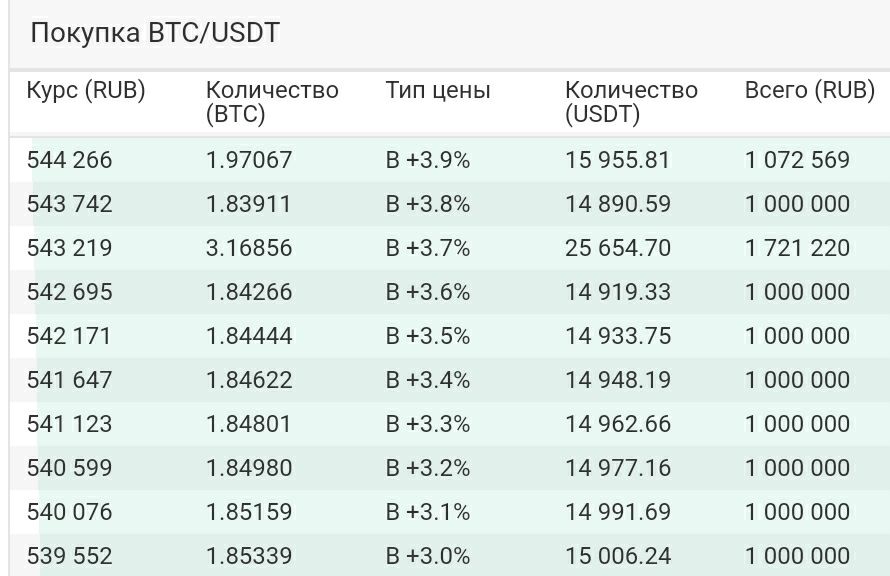Screen dimensions: 890x576
Task: Click the total 1 072 569
Action: (797, 160)
